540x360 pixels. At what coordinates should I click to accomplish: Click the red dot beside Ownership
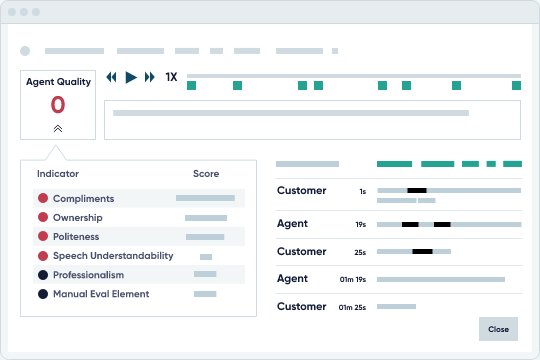pos(43,217)
